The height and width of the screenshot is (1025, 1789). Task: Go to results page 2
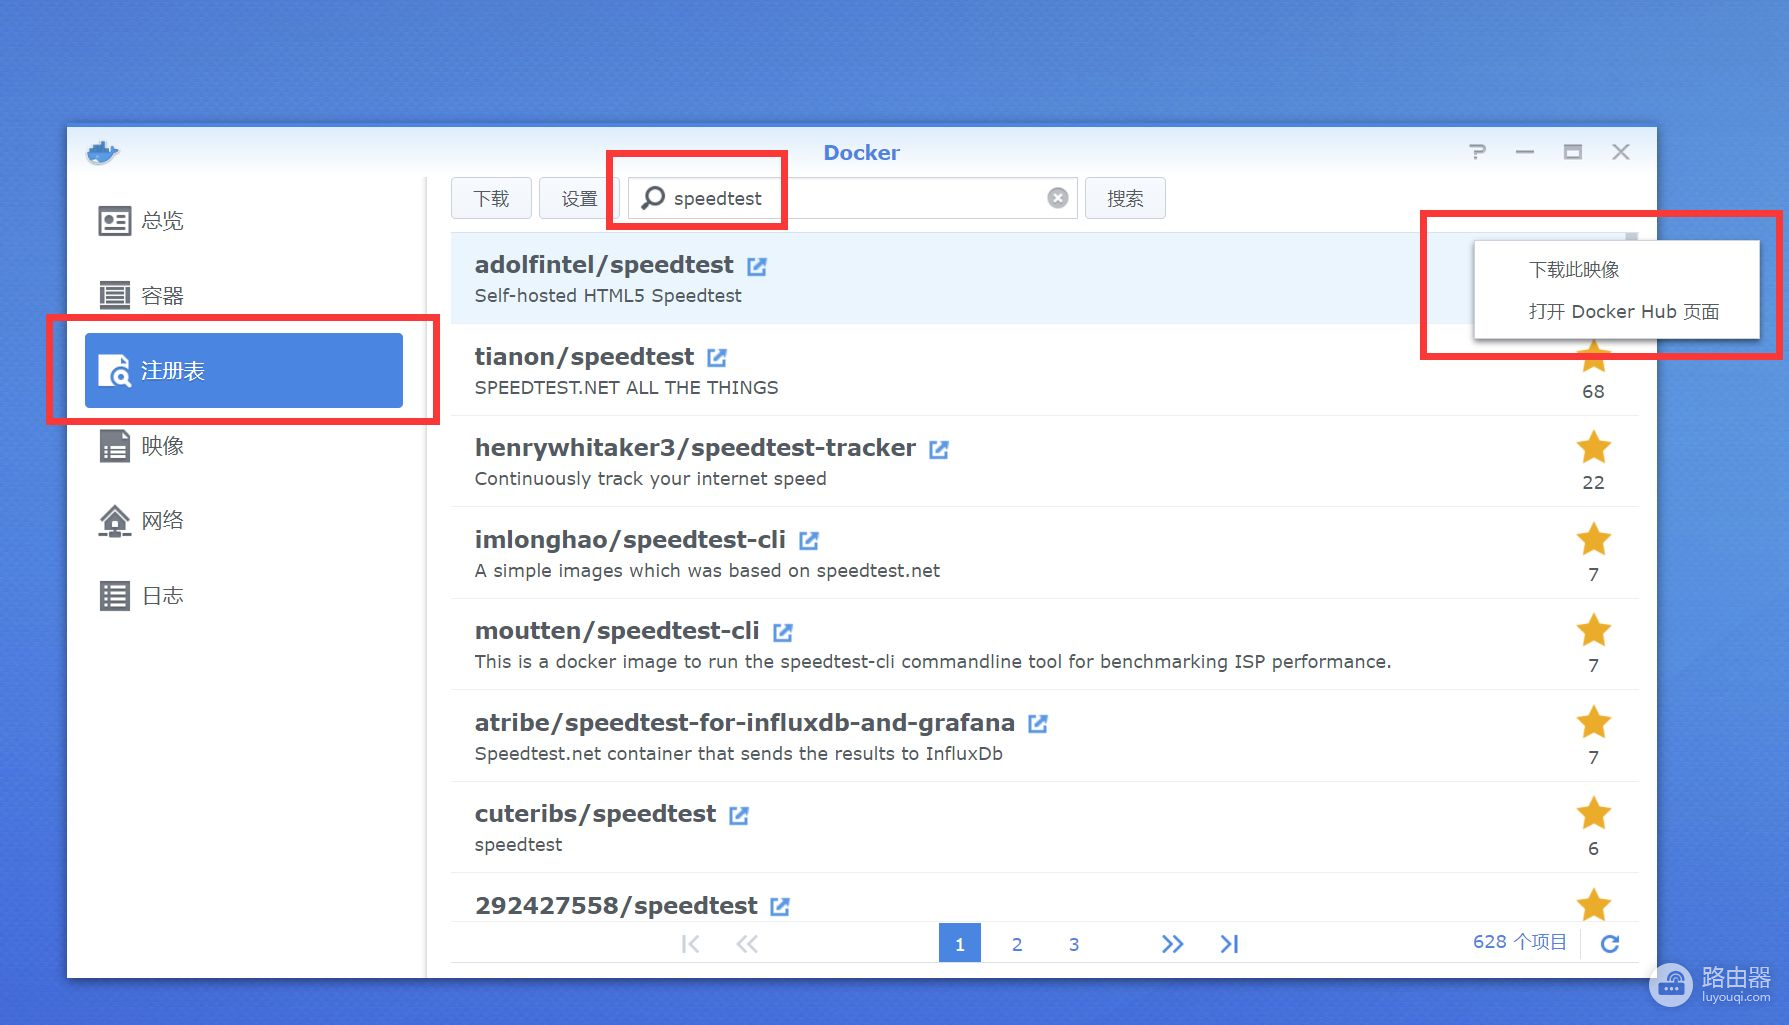click(x=1017, y=944)
